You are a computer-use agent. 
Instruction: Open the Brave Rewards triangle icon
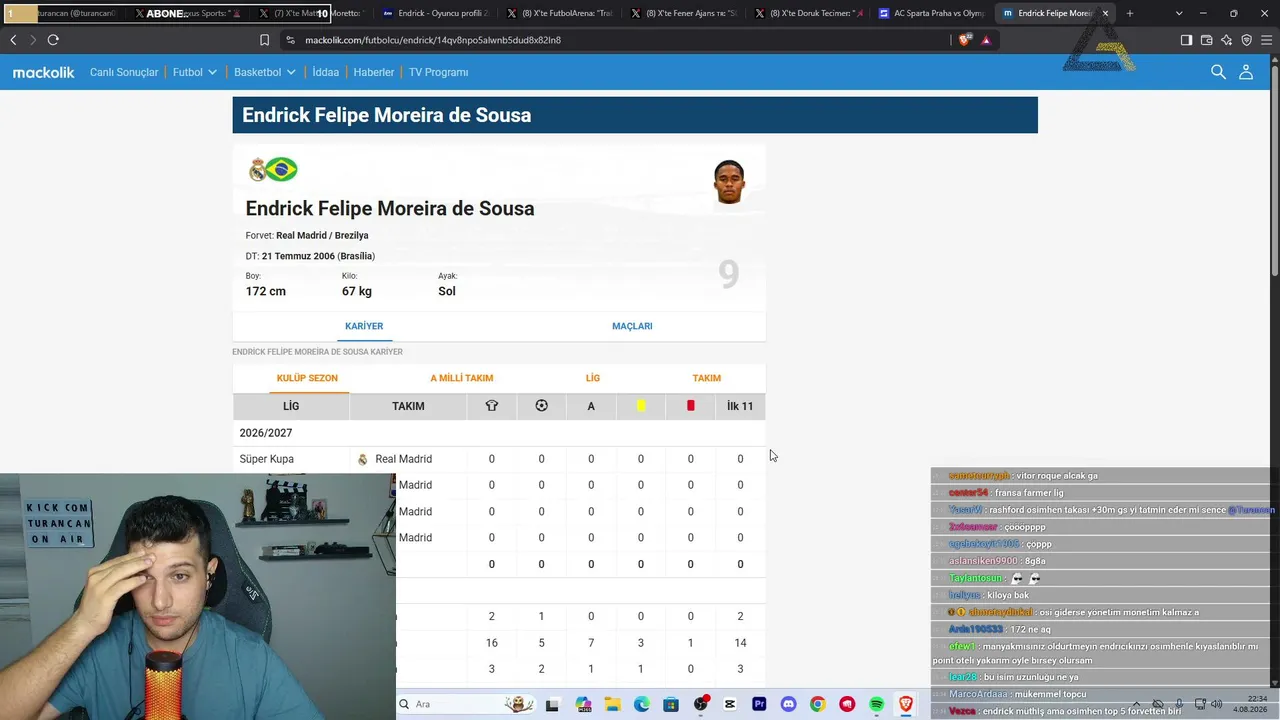[986, 40]
